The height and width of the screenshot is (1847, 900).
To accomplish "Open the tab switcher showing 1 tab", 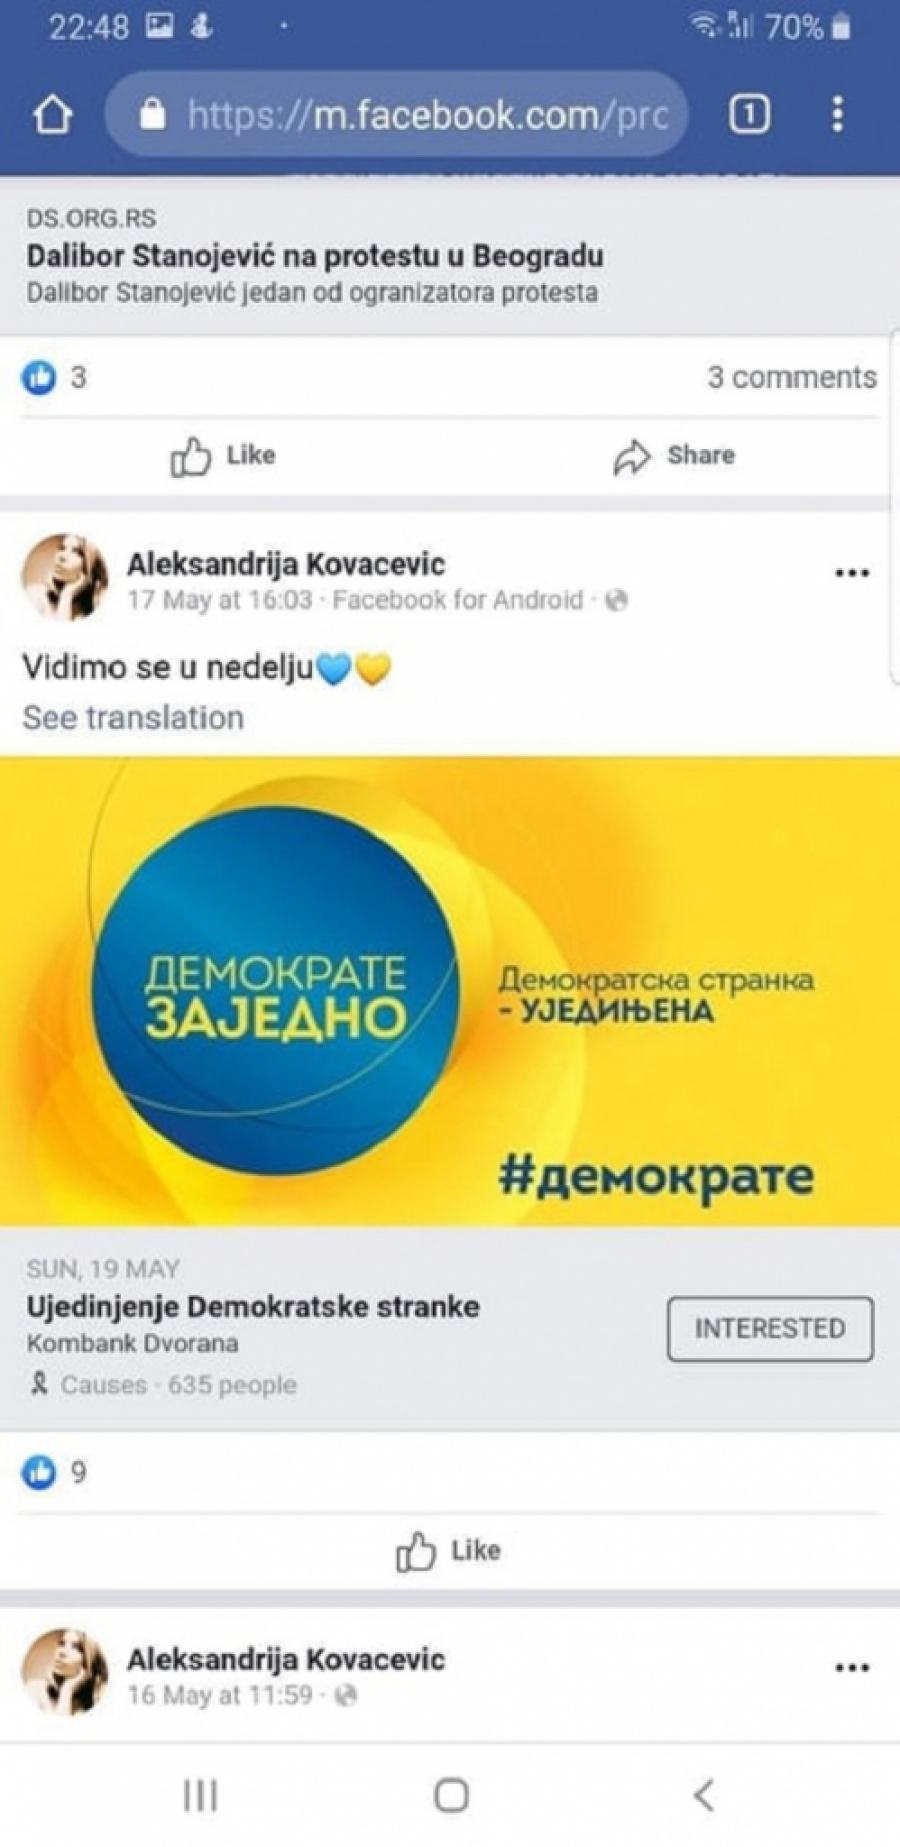I will coord(749,115).
